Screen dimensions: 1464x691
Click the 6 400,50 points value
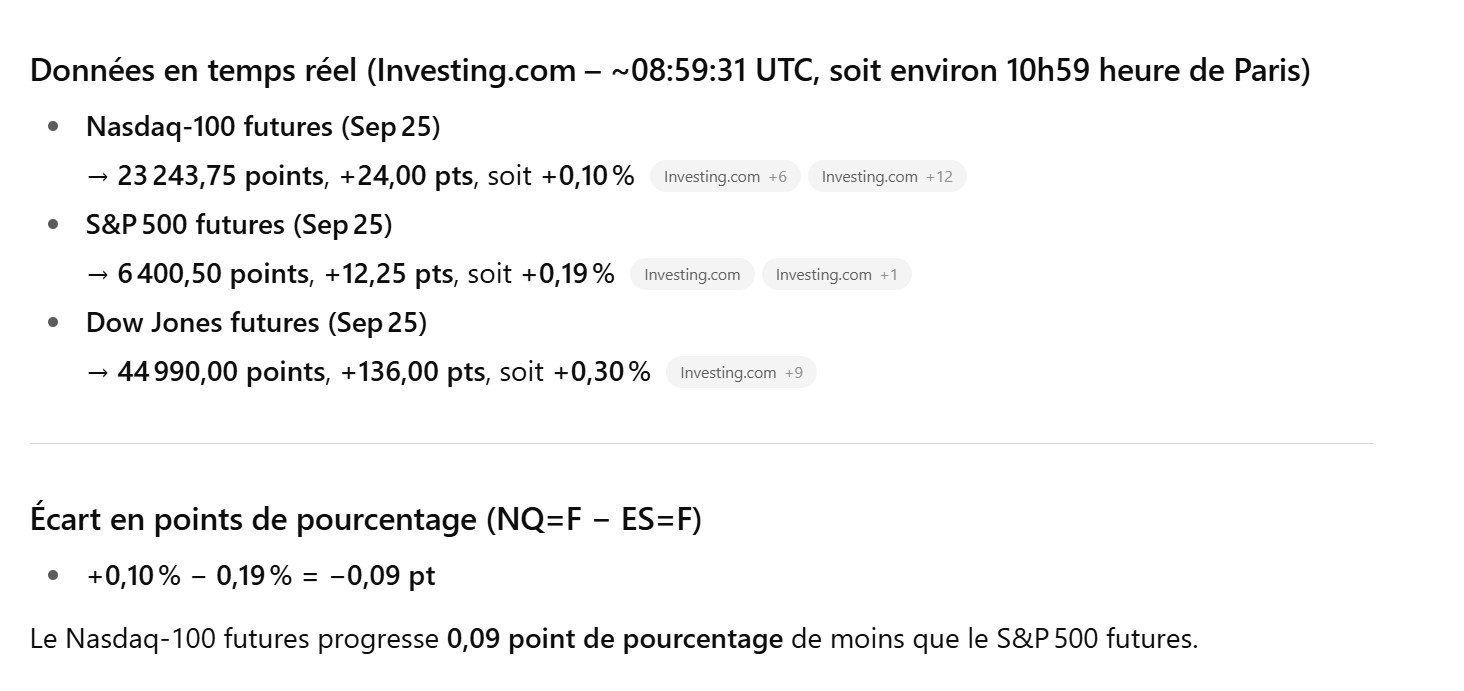pos(212,274)
